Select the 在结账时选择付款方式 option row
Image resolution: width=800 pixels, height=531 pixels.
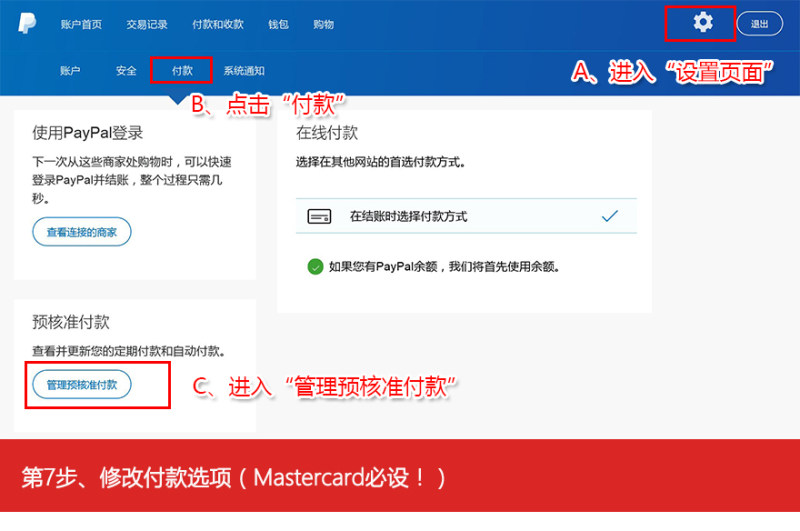coord(466,216)
